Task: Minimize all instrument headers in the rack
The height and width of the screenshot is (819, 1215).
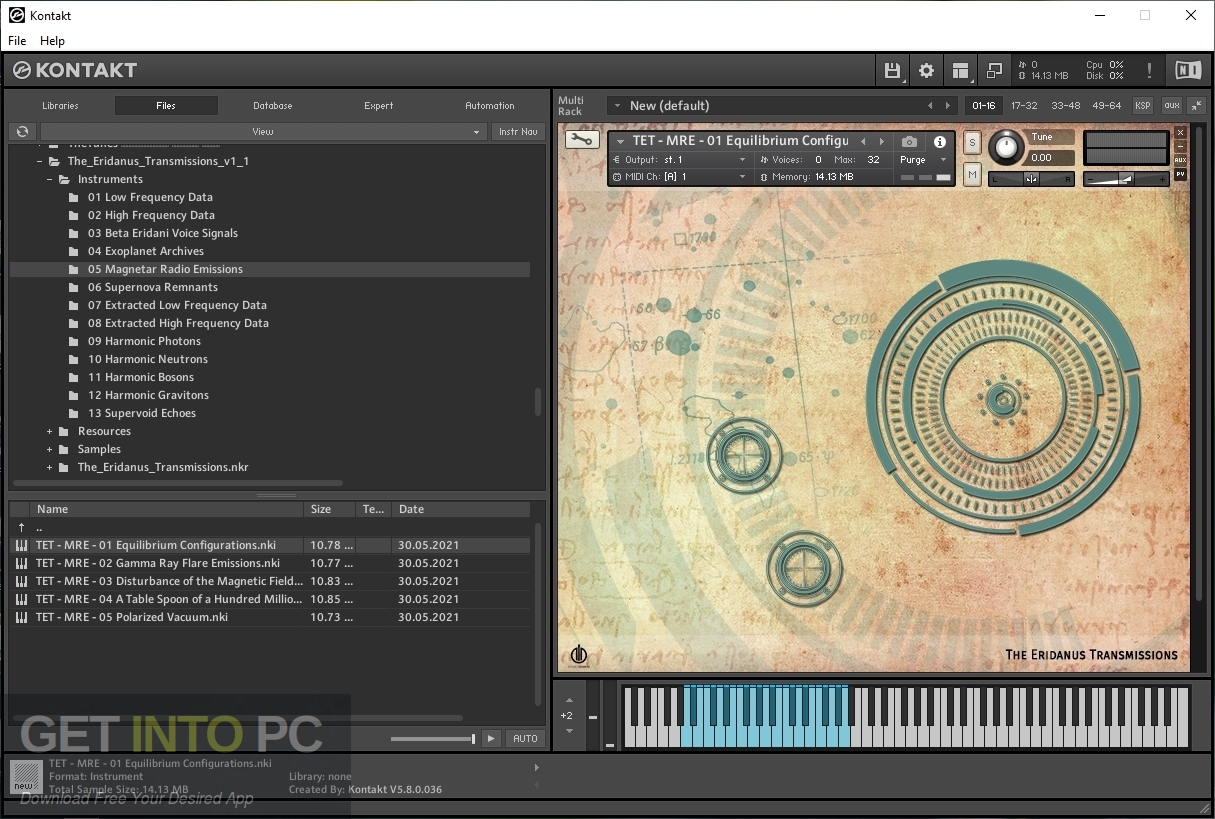Action: click(1196, 105)
